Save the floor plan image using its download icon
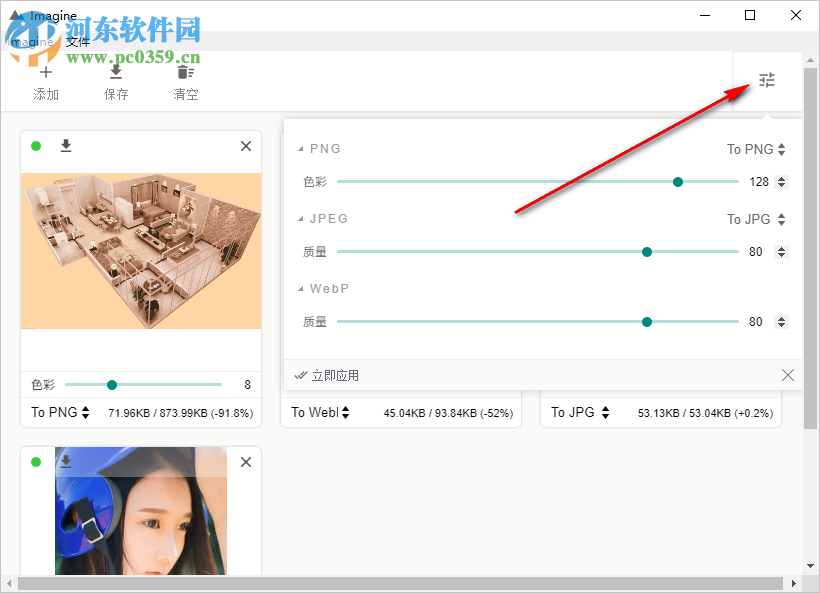The height and width of the screenshot is (593, 820). pyautogui.click(x=66, y=146)
